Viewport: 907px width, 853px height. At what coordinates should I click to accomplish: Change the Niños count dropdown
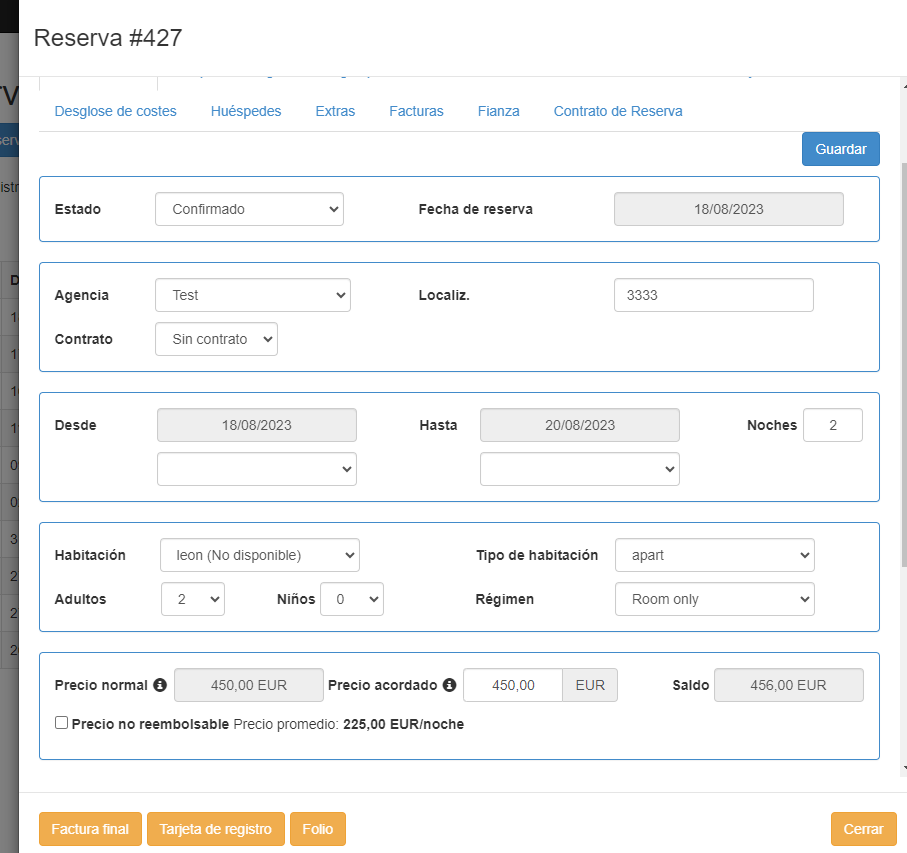pyautogui.click(x=352, y=599)
